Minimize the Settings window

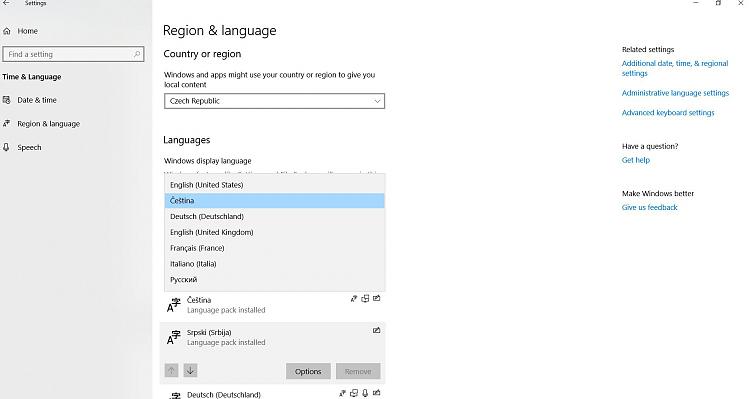(x=696, y=3)
